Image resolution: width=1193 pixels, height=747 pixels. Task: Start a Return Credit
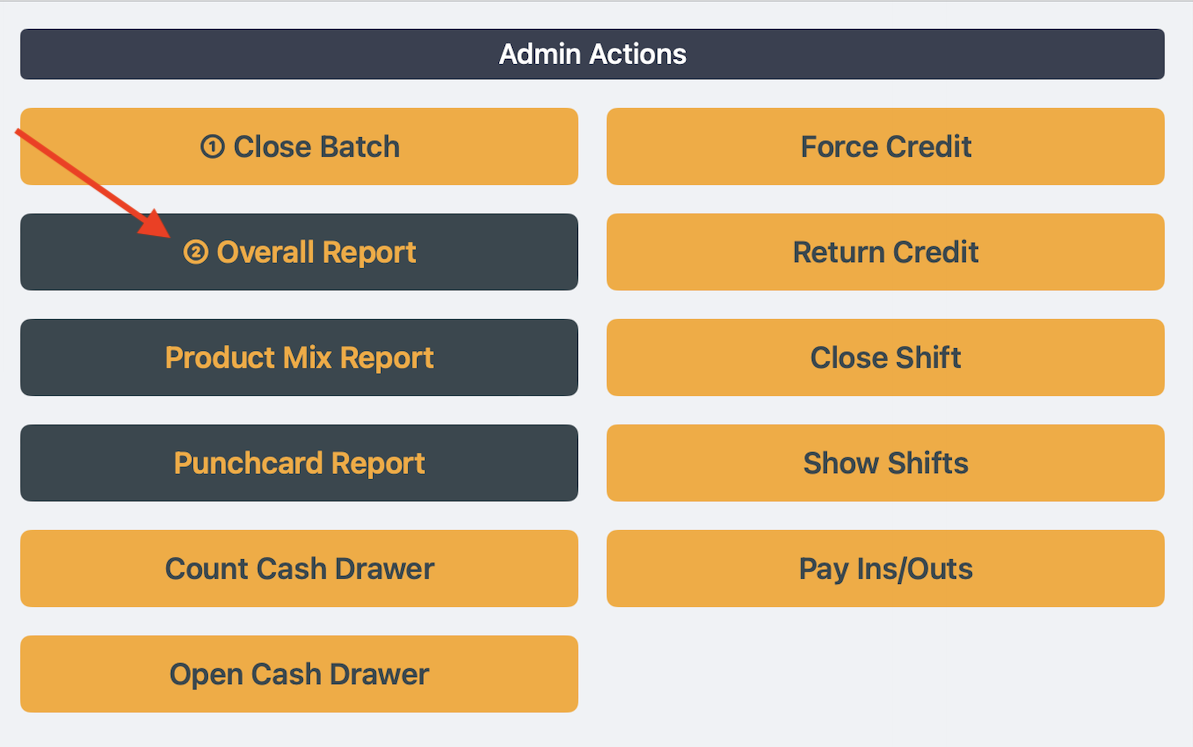click(x=885, y=252)
